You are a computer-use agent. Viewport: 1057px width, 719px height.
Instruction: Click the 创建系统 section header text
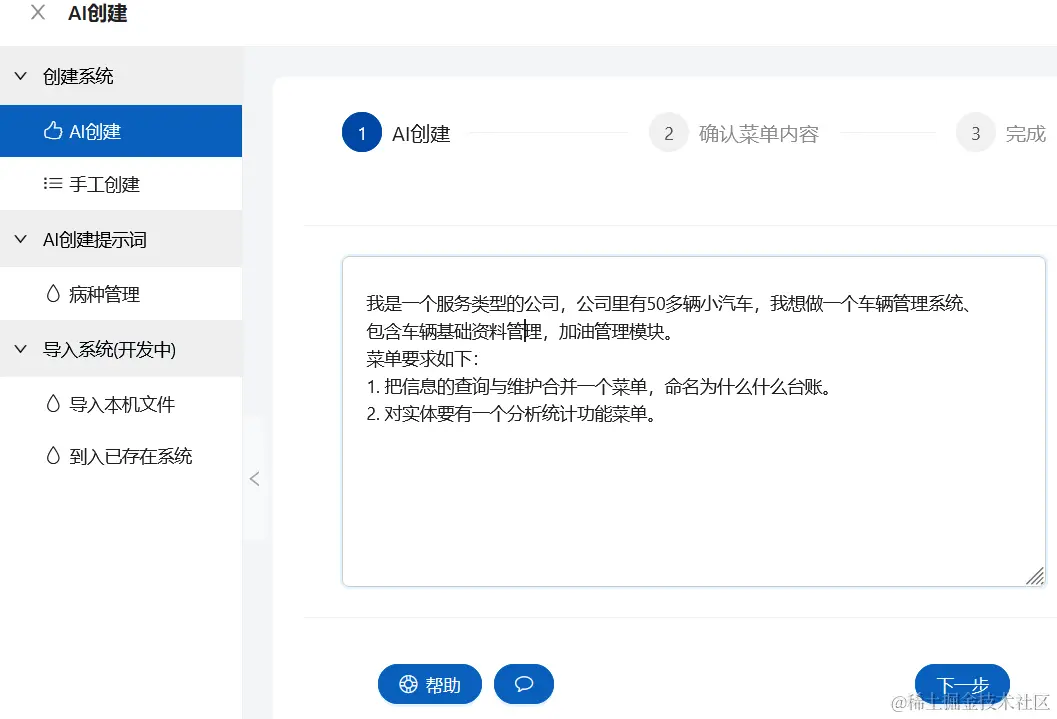(x=78, y=76)
